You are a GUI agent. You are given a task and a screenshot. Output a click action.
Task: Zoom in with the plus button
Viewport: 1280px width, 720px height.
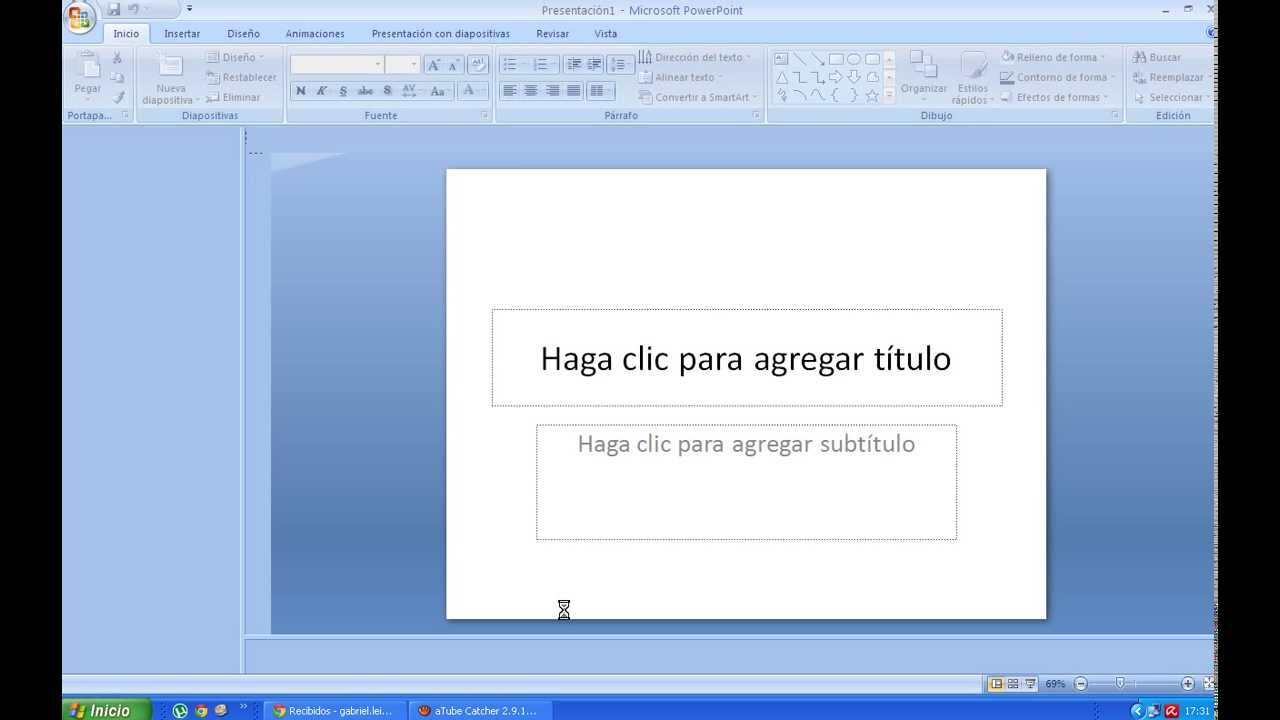pyautogui.click(x=1188, y=684)
